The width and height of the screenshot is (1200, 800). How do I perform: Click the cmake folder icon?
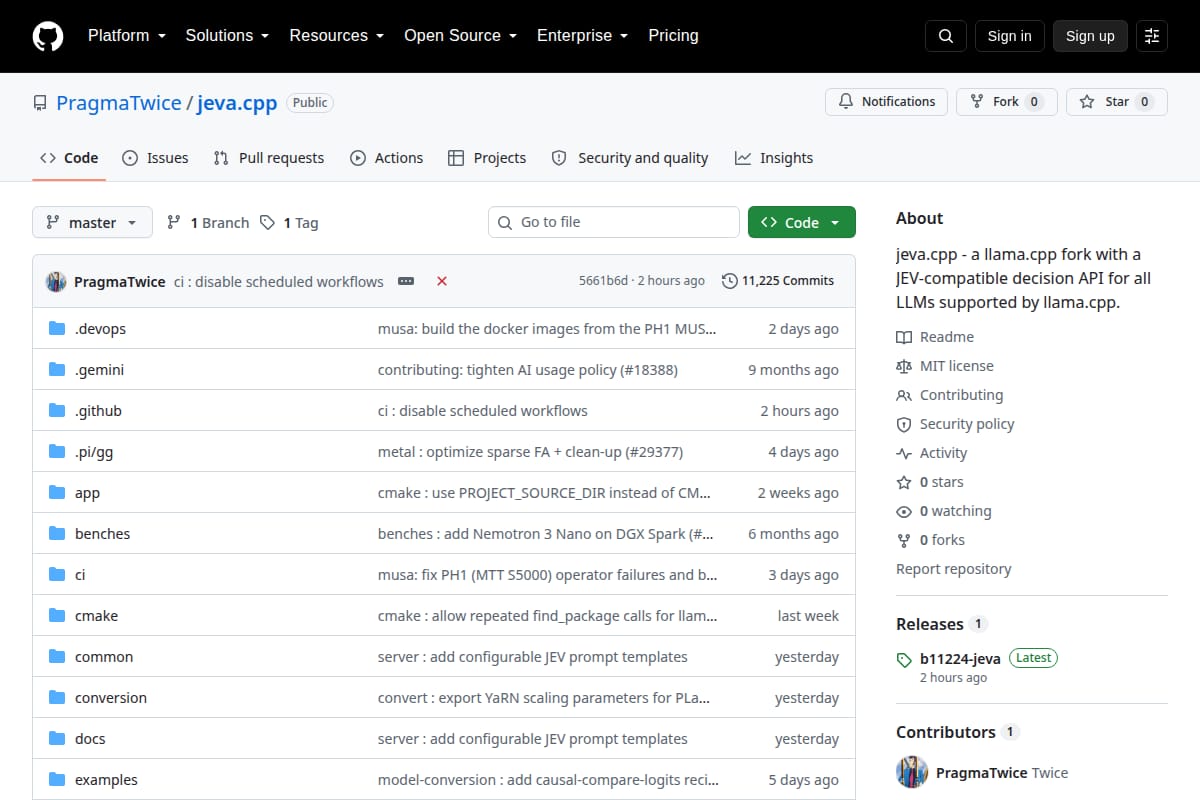pyautogui.click(x=57, y=616)
